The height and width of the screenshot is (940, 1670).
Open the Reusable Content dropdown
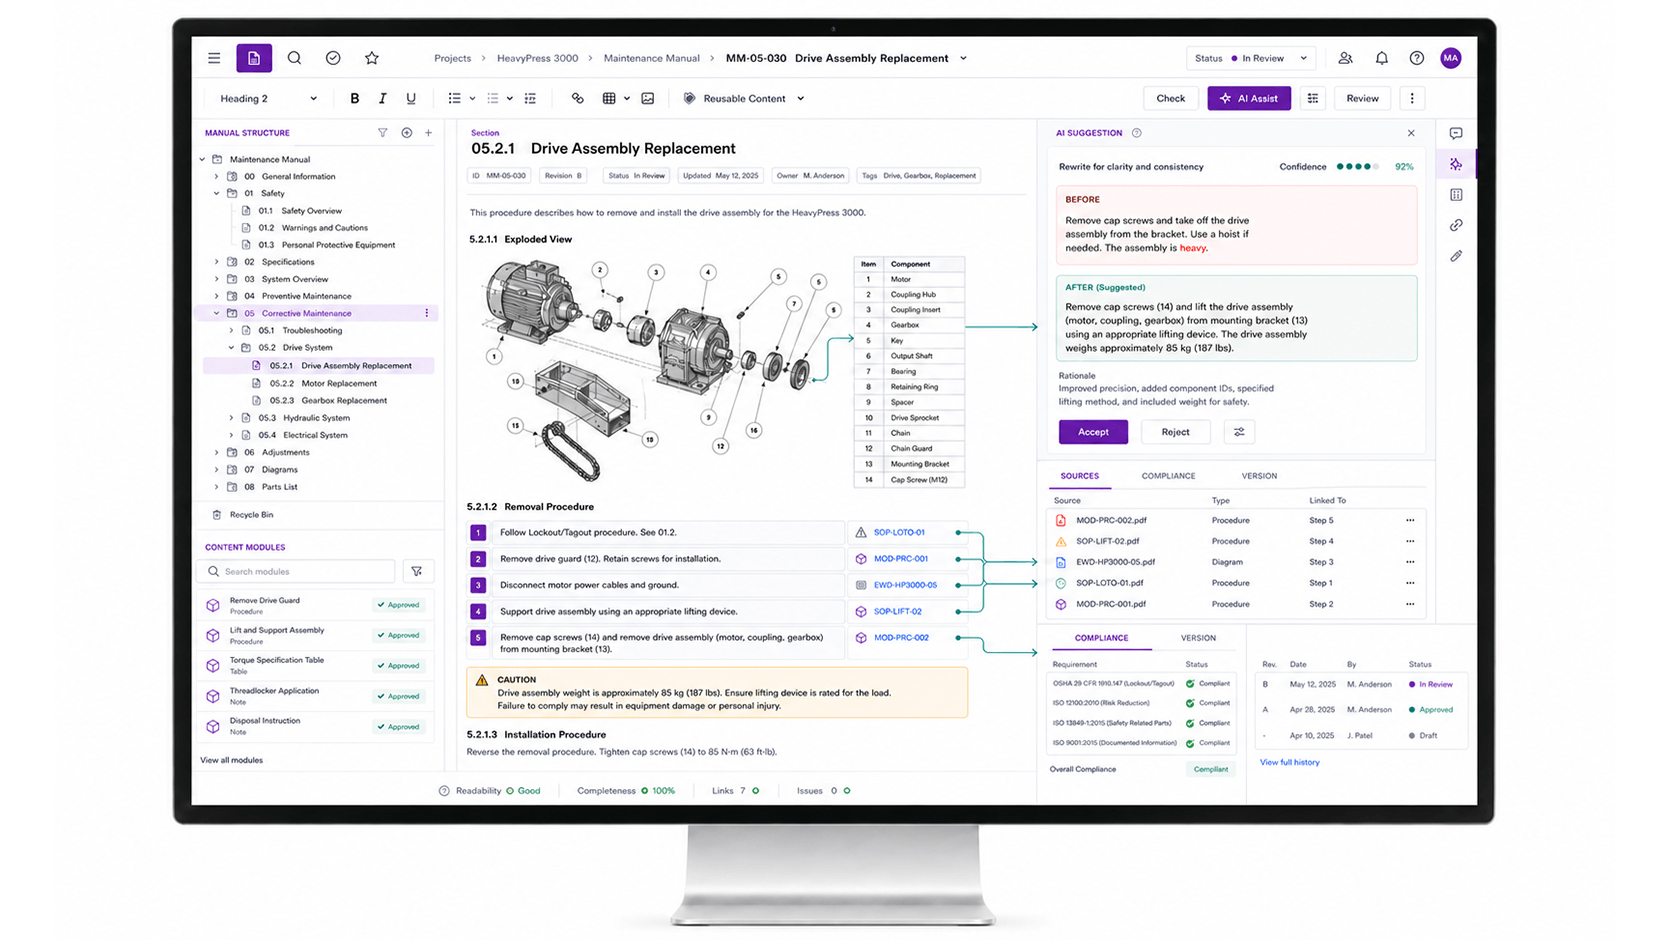[x=743, y=98]
